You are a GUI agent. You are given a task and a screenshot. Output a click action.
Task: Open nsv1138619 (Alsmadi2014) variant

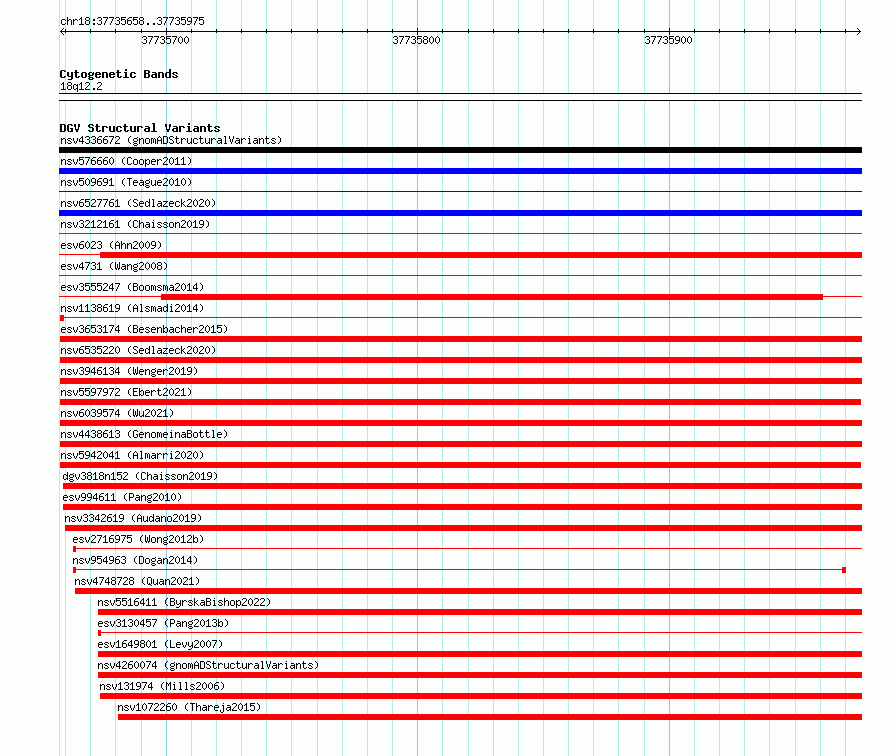click(132, 308)
